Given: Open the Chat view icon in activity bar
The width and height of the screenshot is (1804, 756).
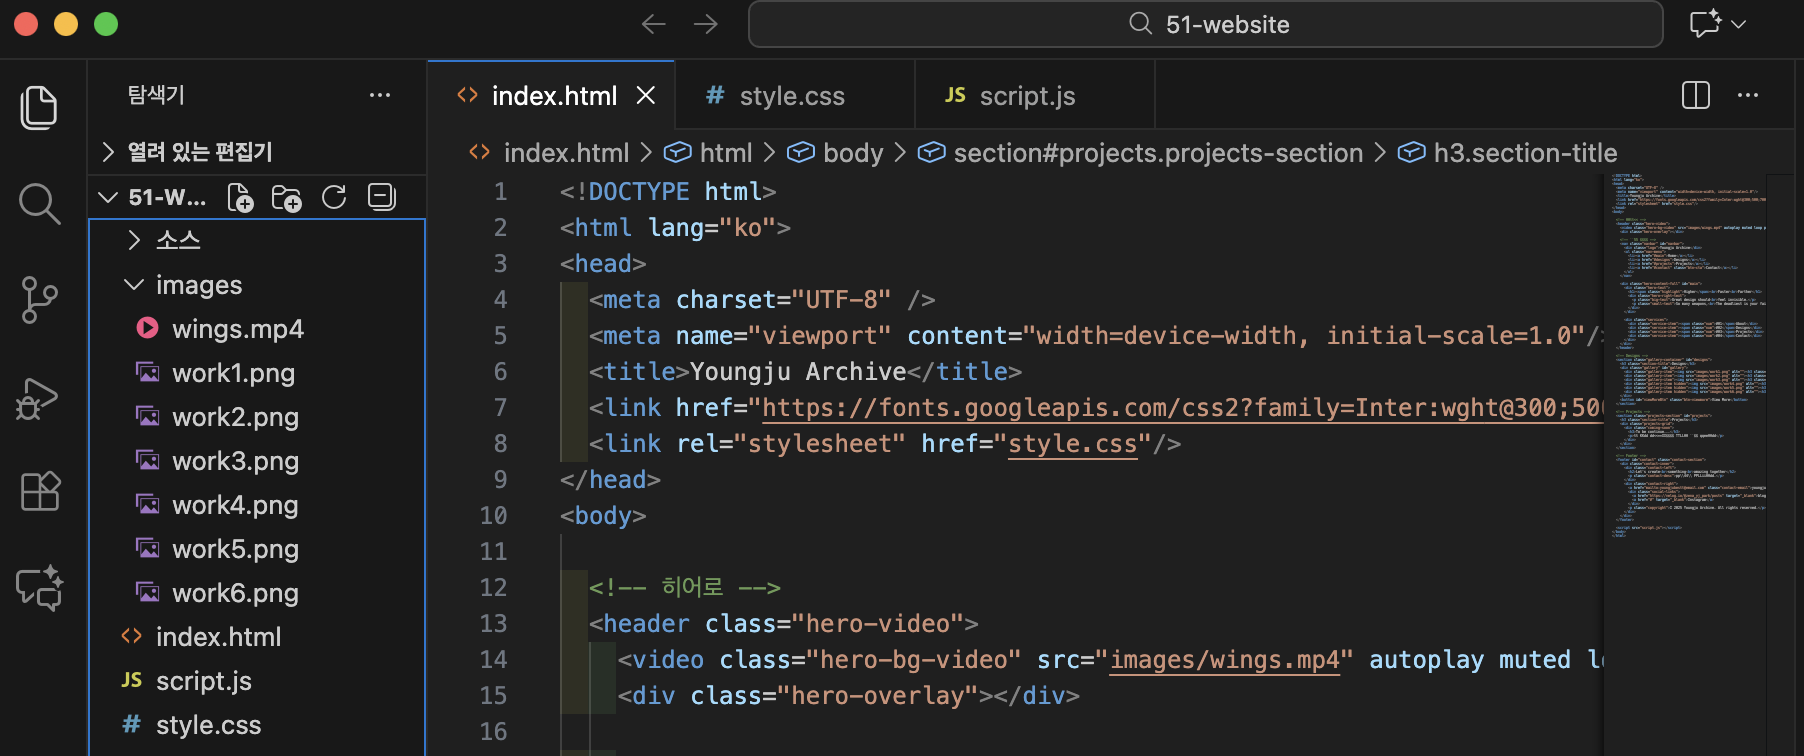Looking at the screenshot, I should (x=40, y=587).
